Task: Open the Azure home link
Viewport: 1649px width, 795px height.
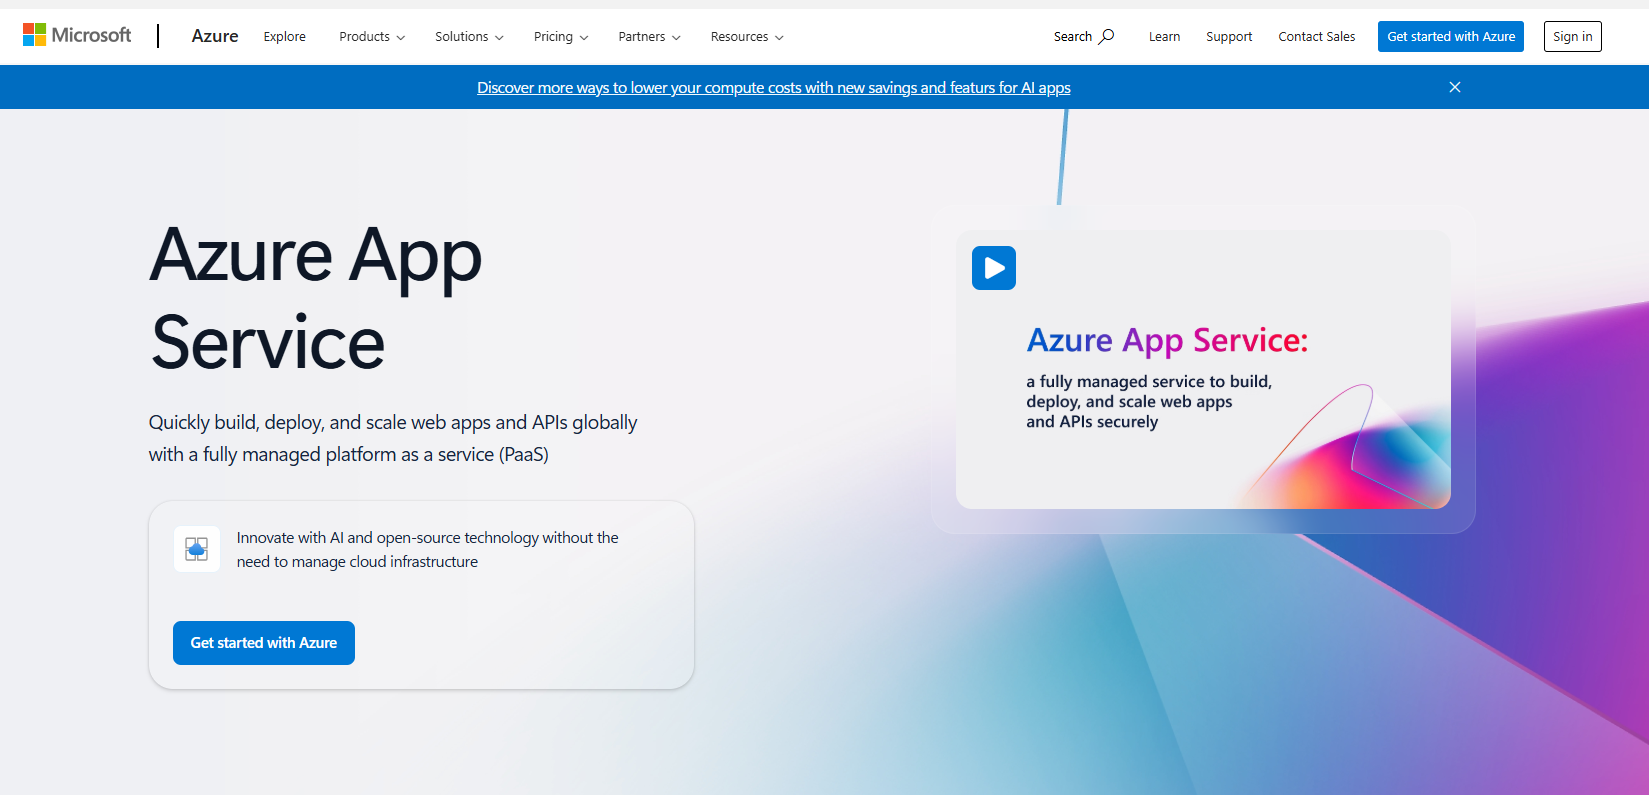Action: tap(215, 36)
